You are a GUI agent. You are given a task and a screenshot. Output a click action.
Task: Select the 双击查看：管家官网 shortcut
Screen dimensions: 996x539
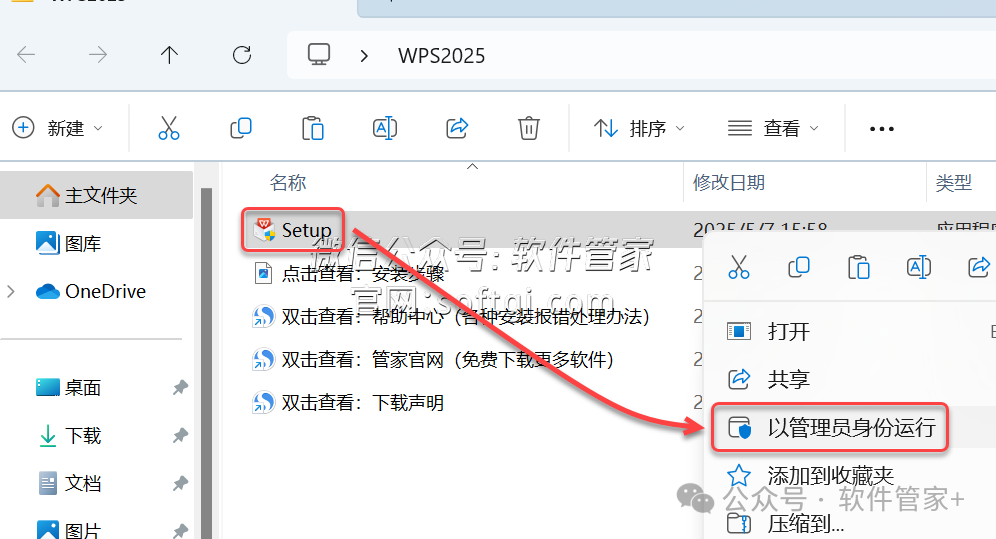[x=433, y=359]
